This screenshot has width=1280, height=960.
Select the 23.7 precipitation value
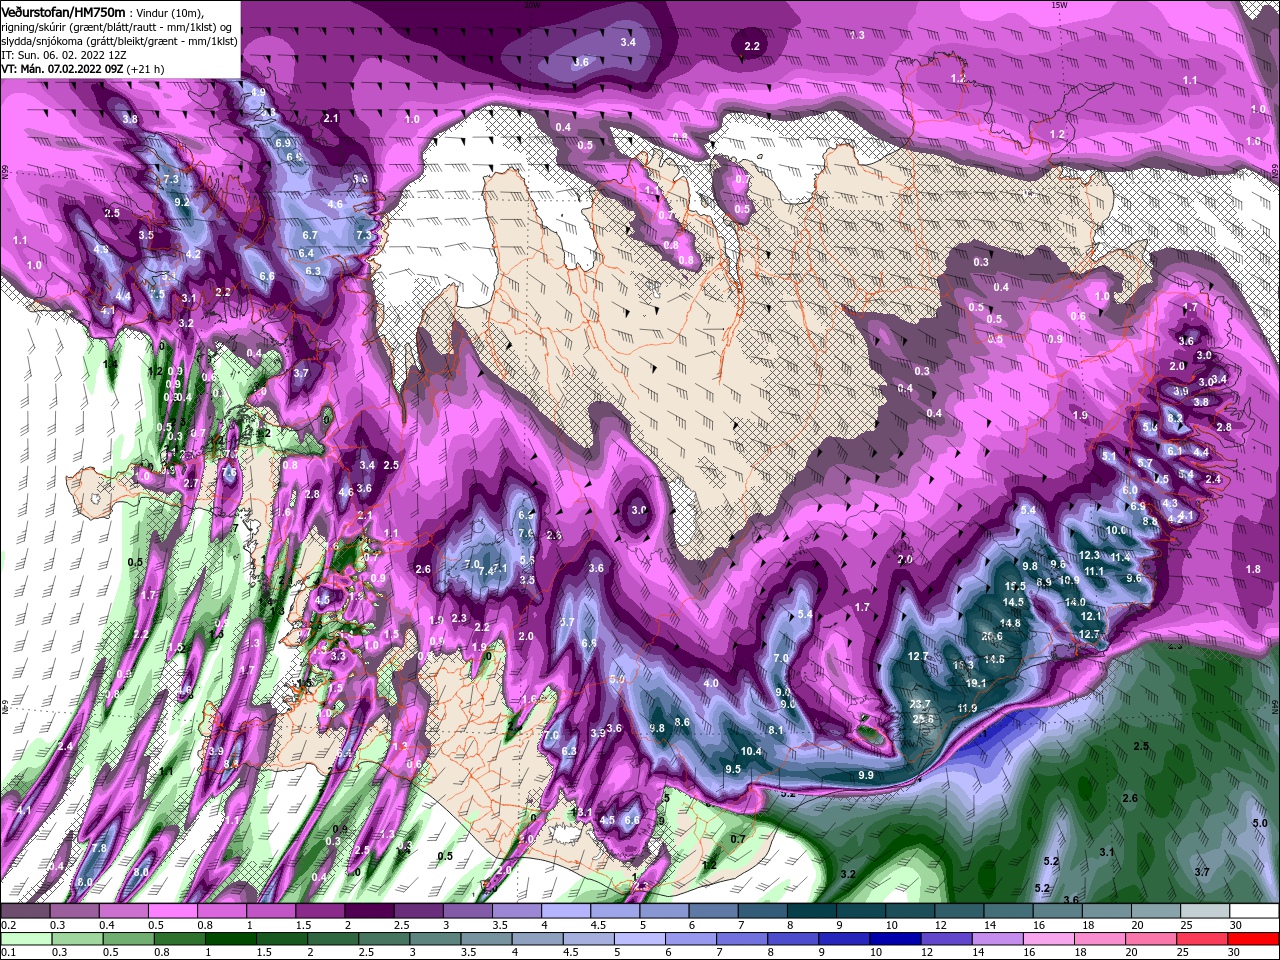[921, 704]
